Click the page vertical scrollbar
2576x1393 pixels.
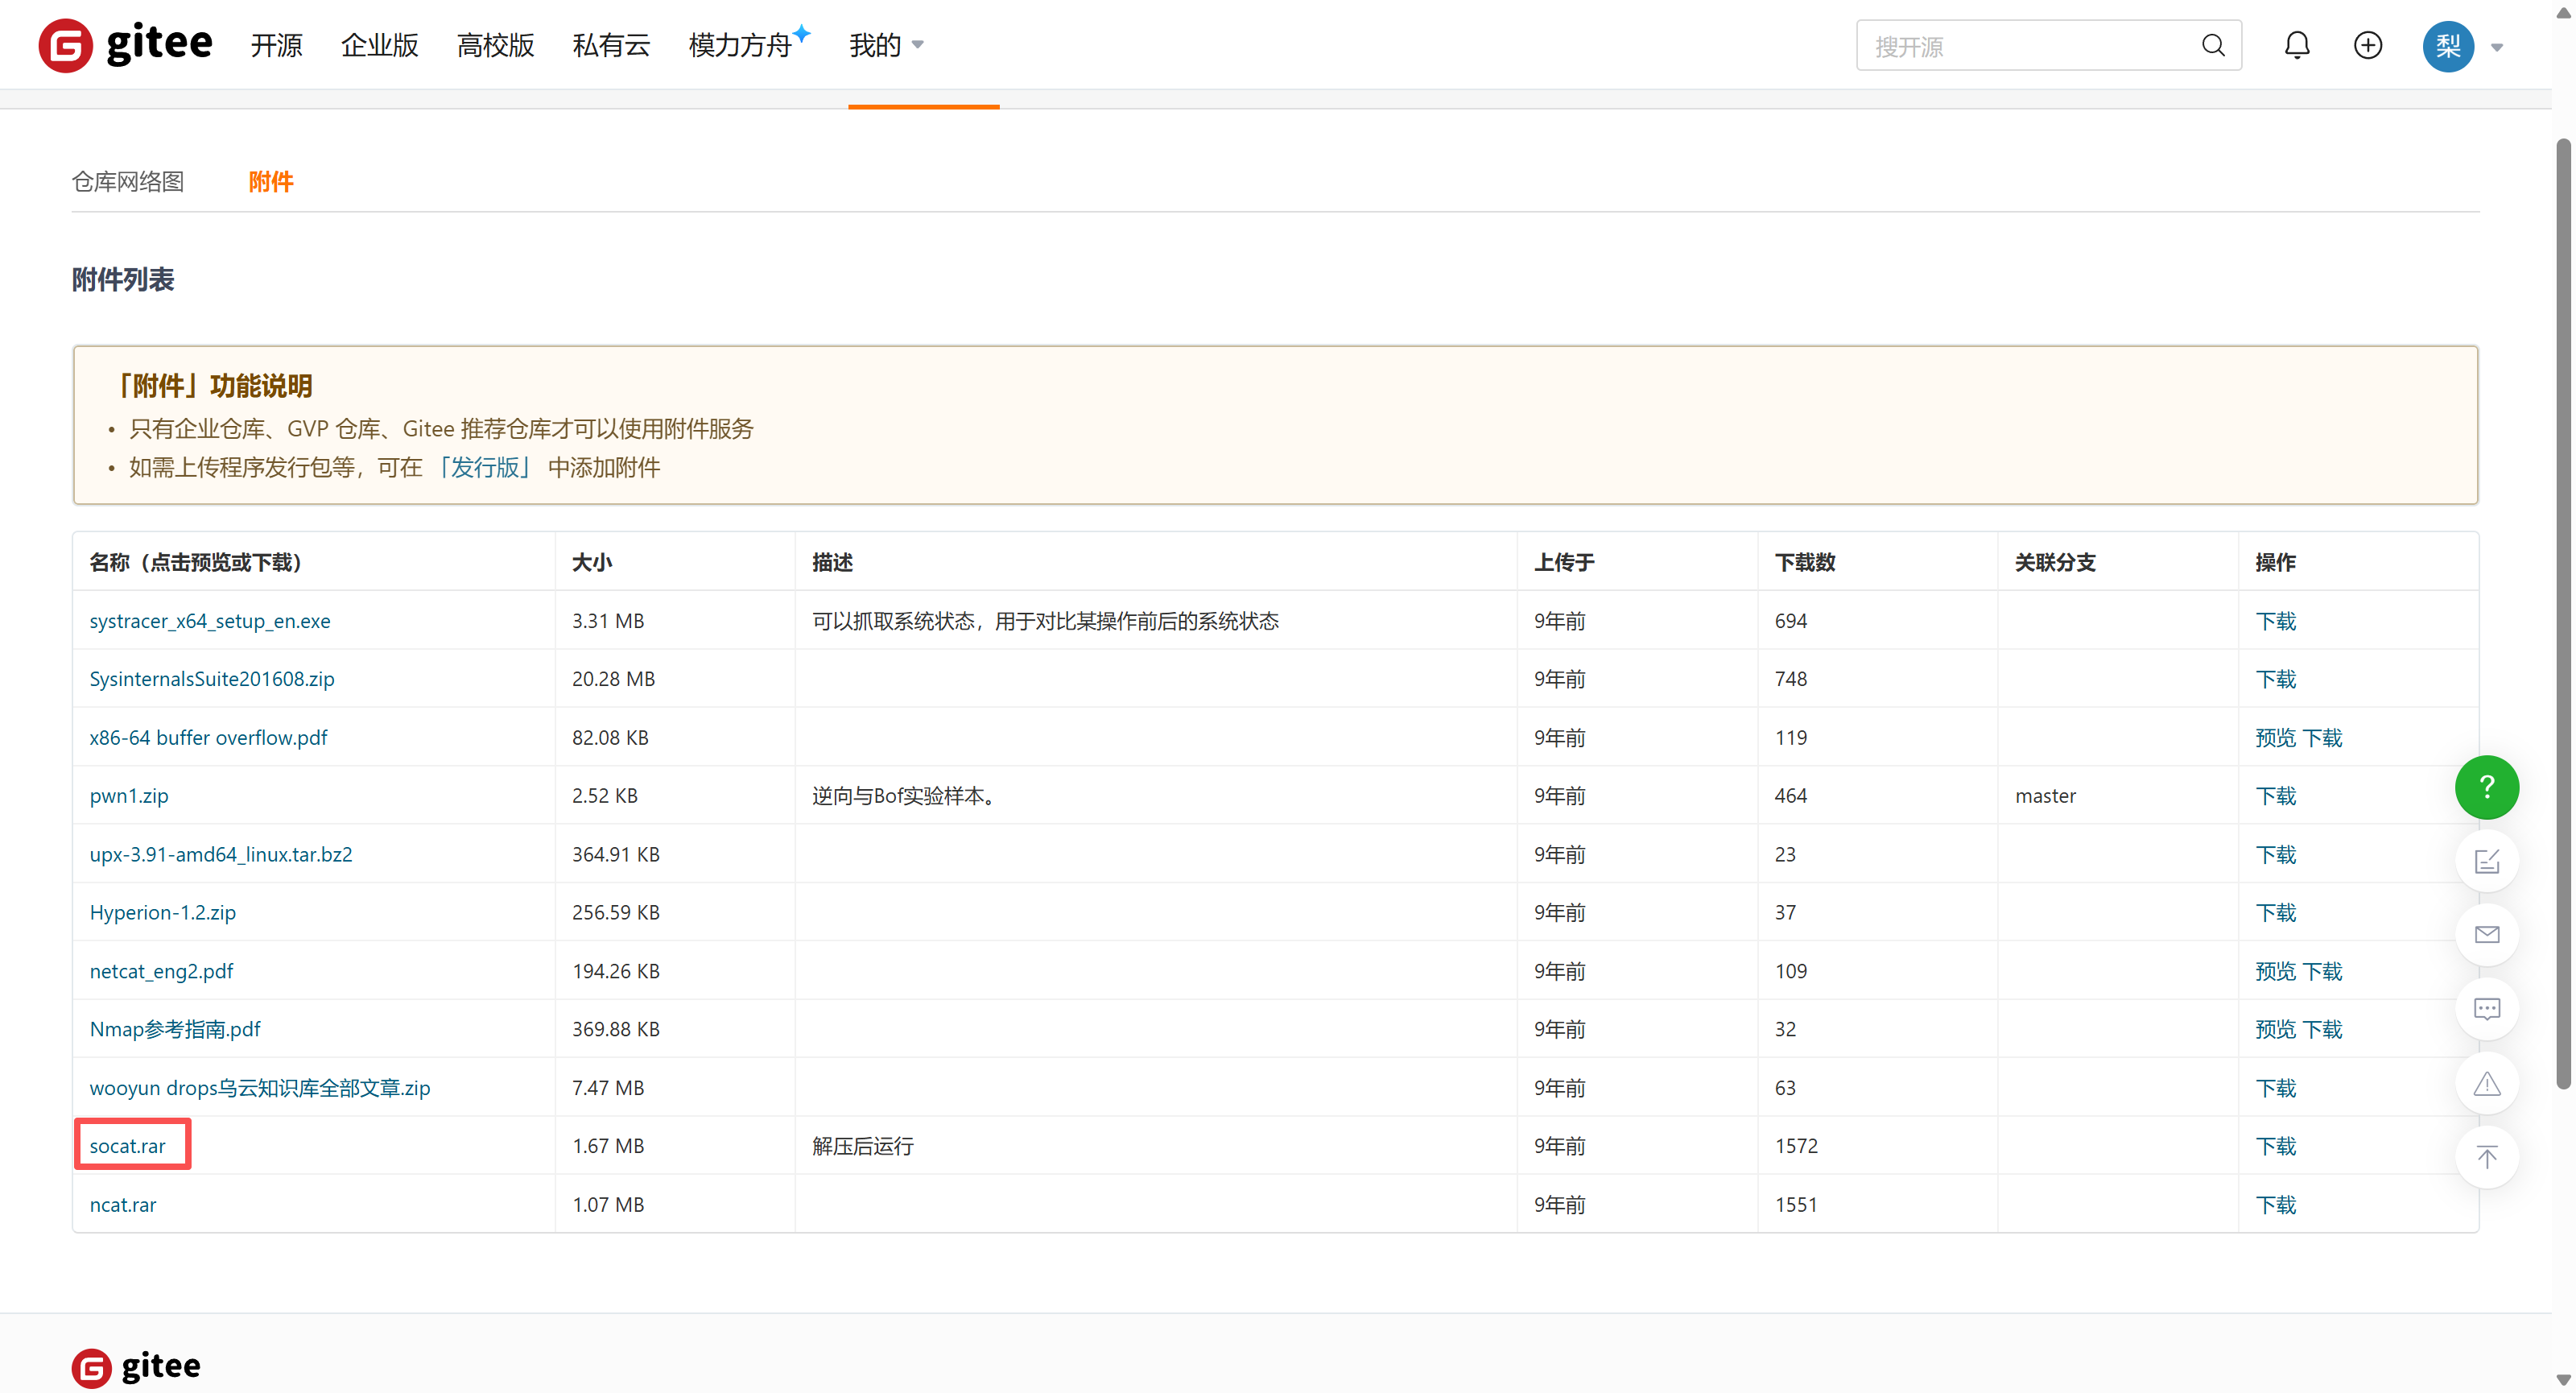2562,612
